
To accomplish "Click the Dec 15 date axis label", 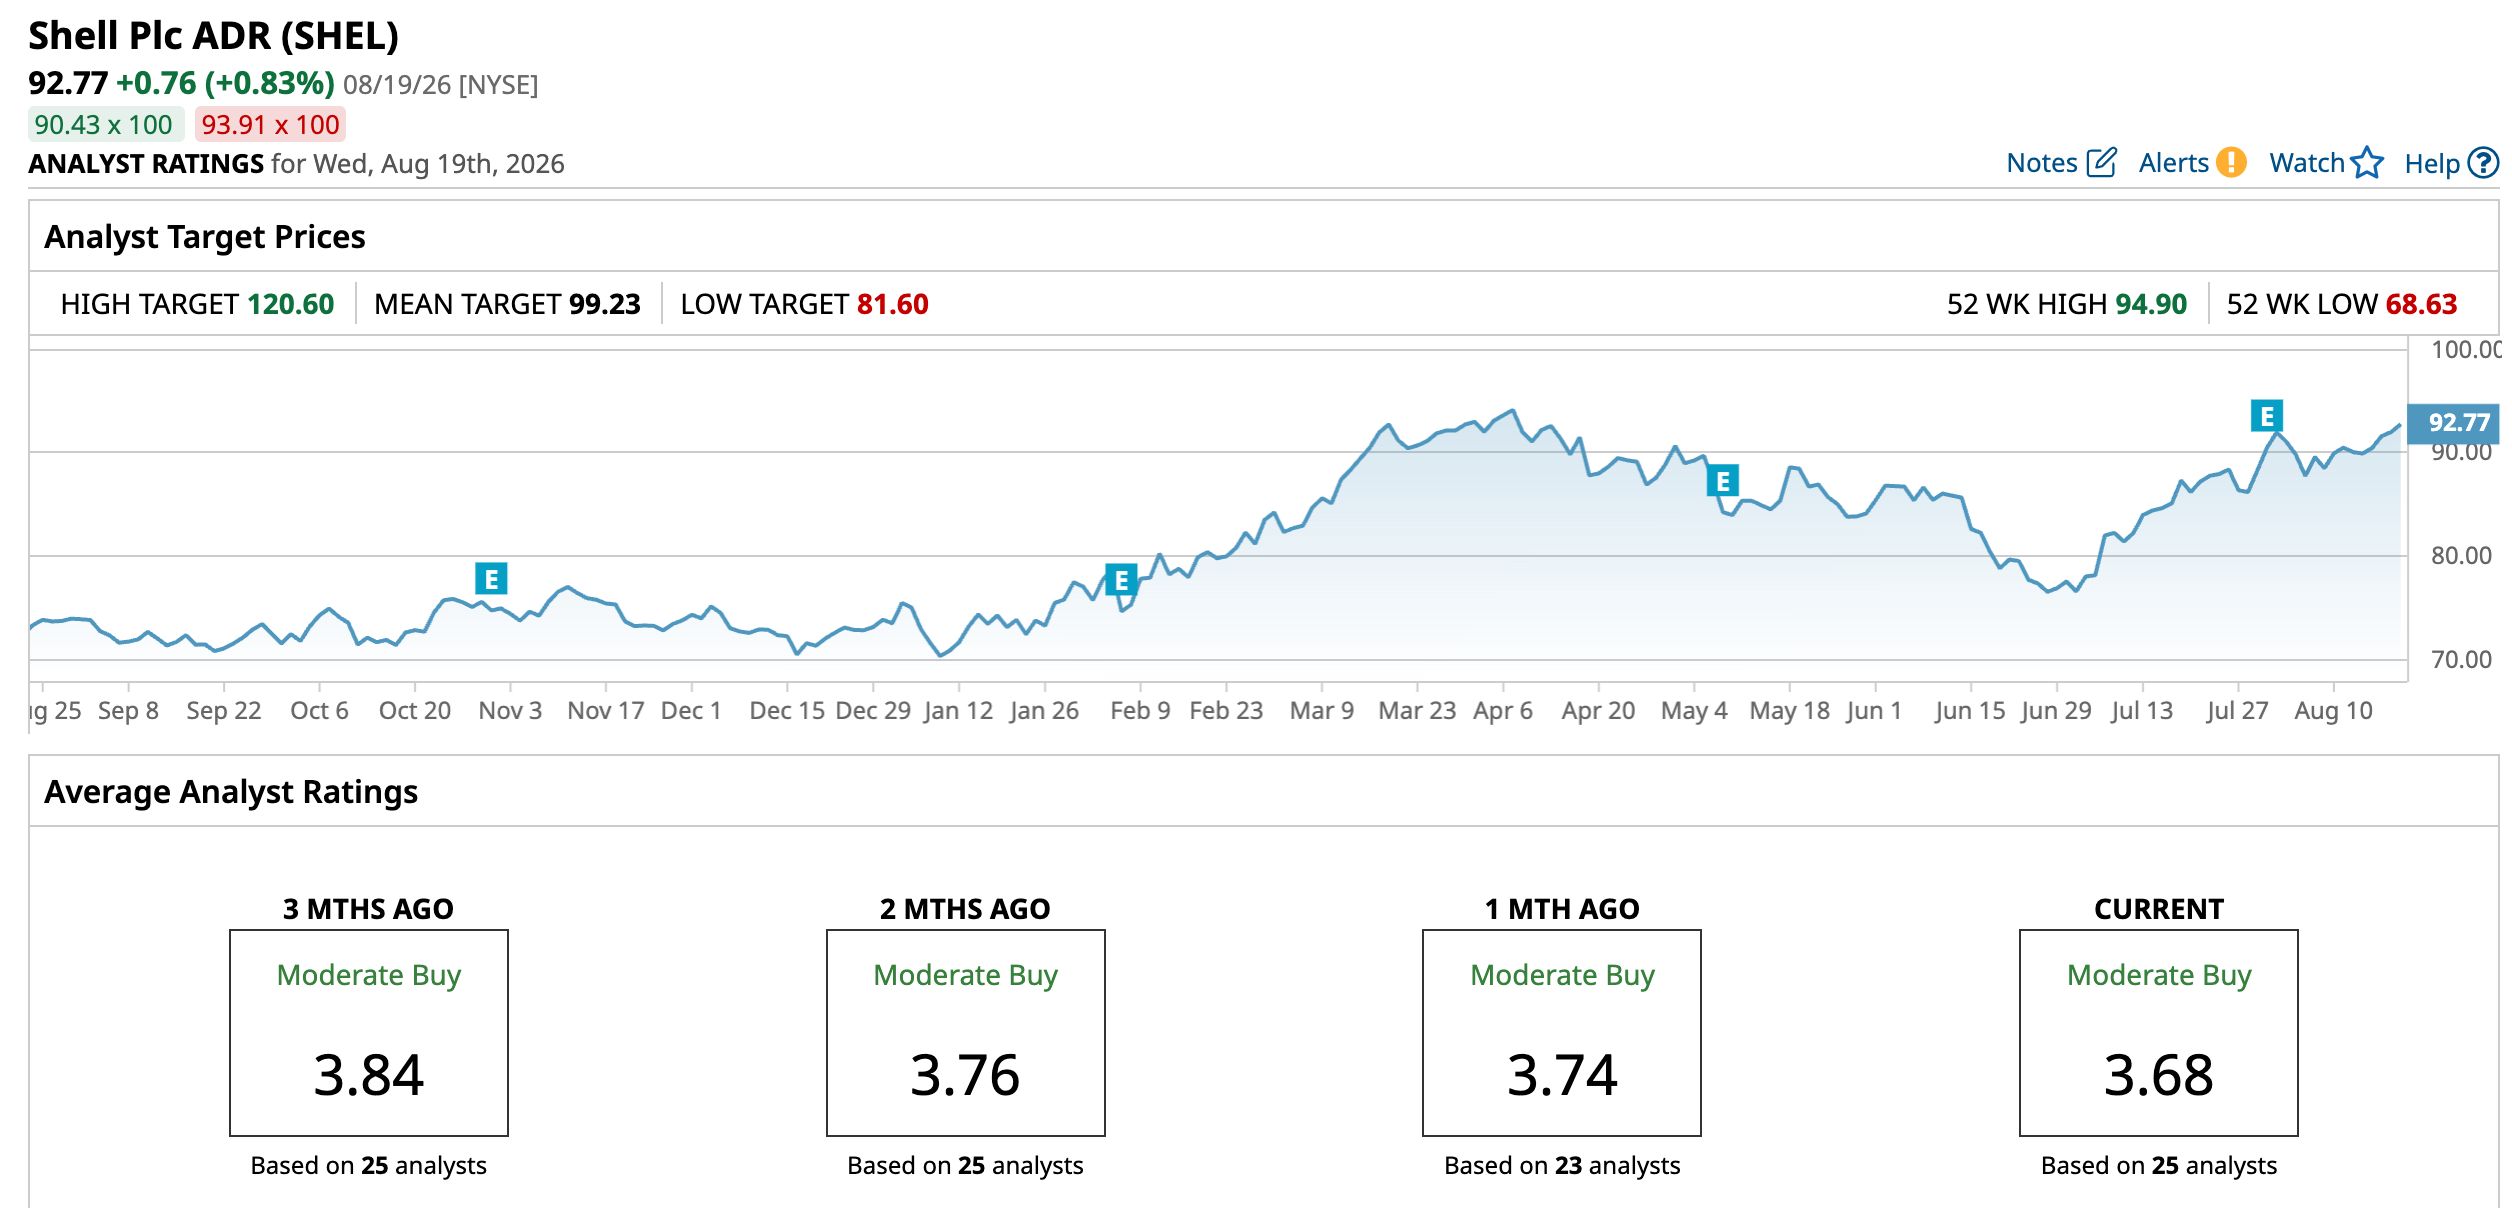I will (x=787, y=711).
